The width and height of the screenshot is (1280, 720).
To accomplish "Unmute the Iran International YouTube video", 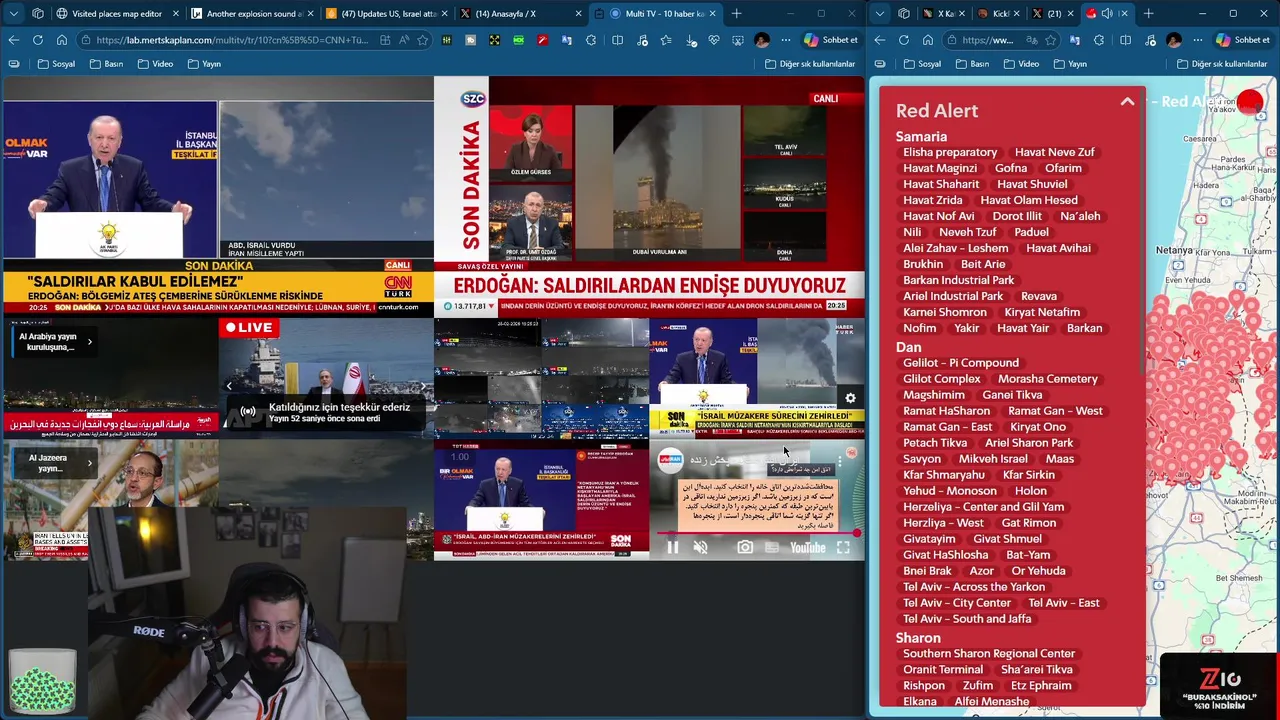I will [700, 547].
